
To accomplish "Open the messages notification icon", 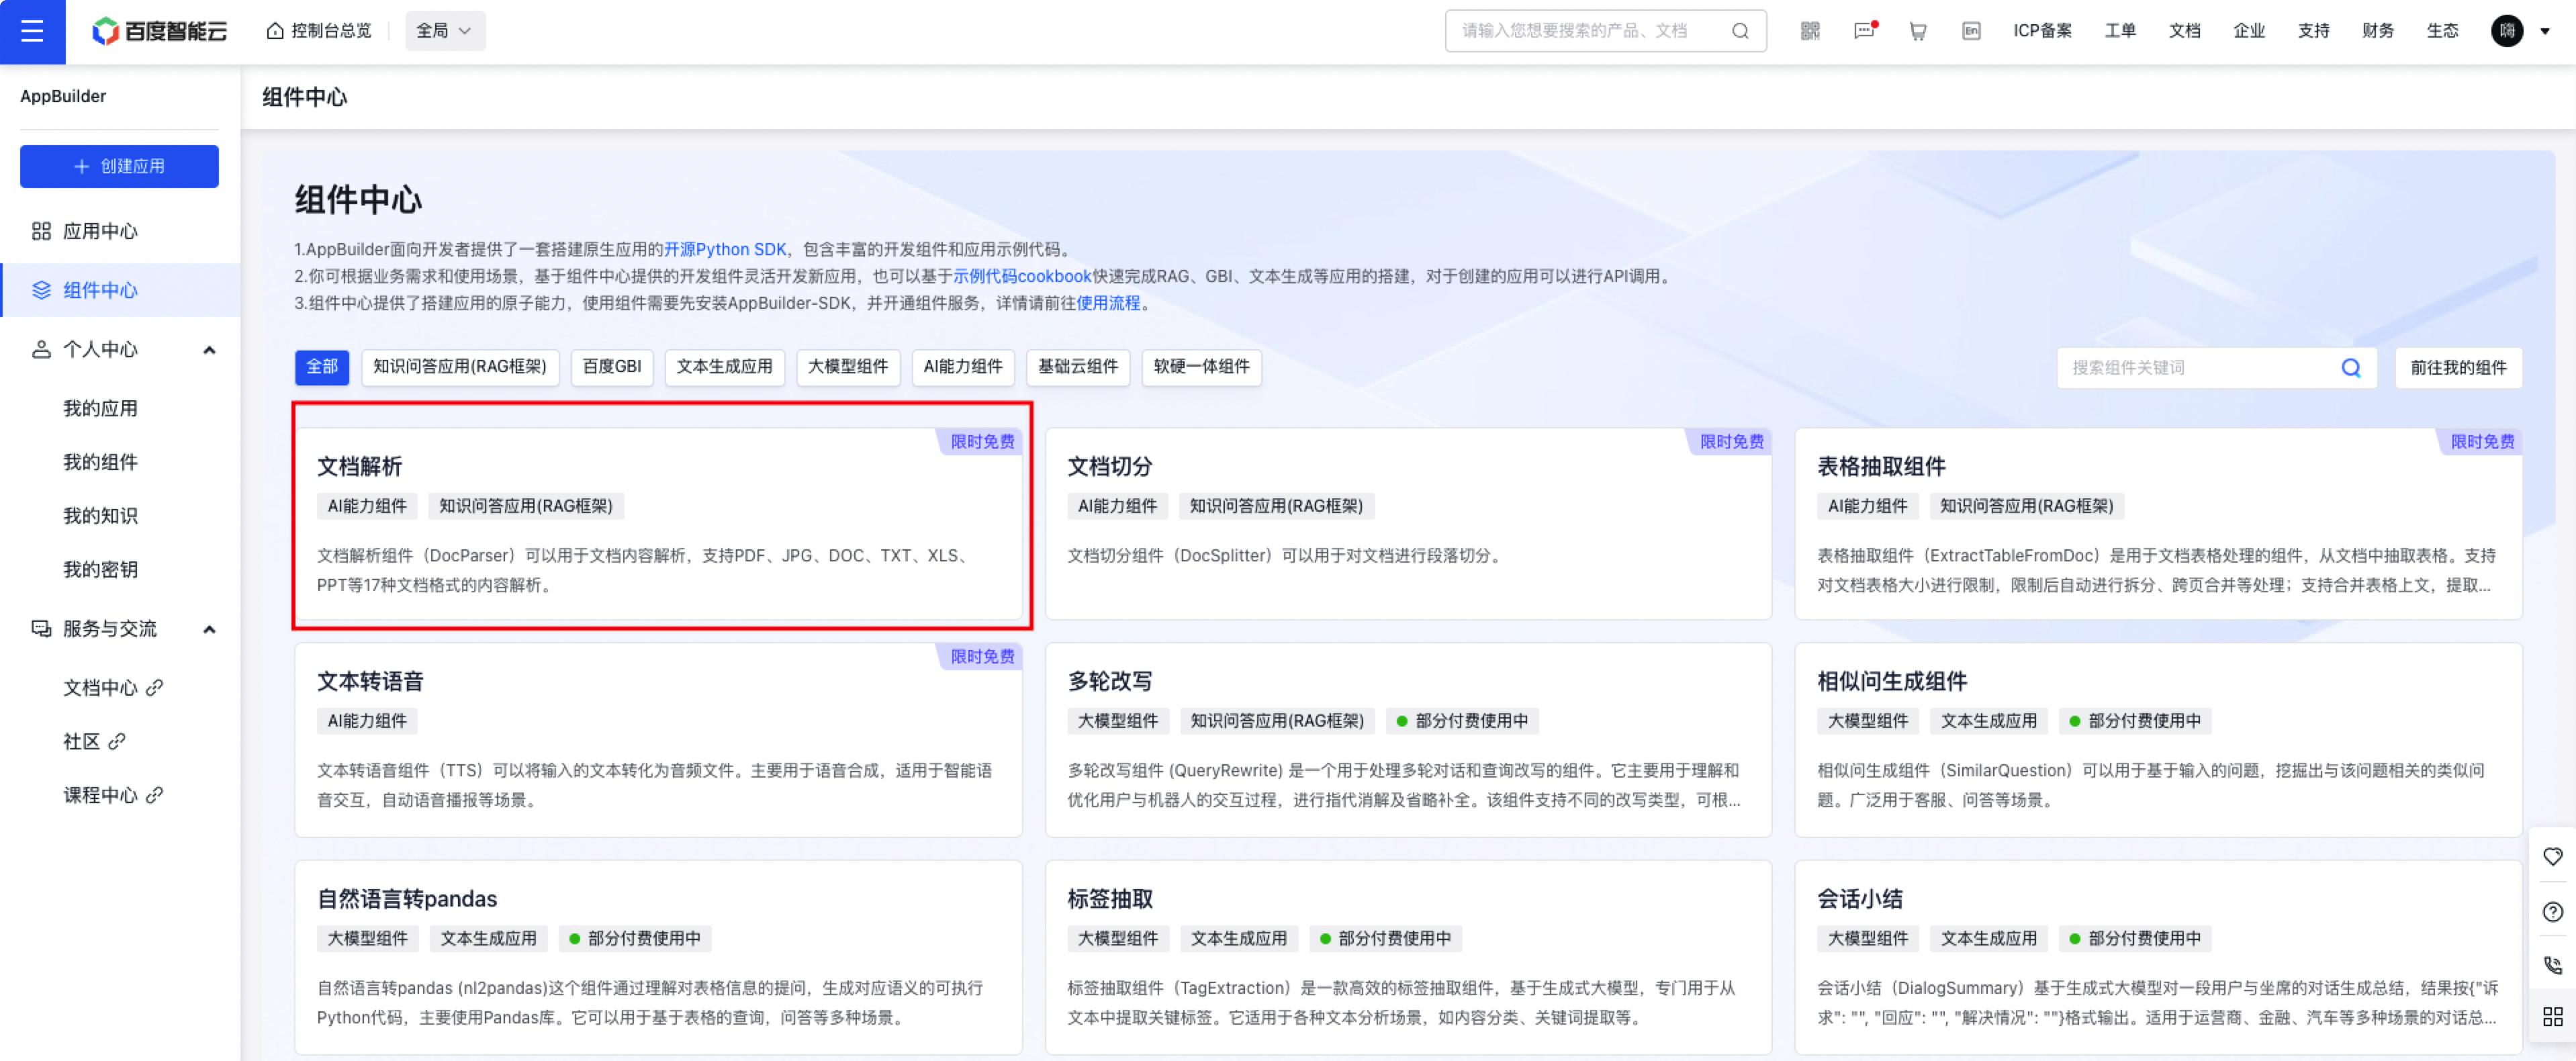I will 1865,31.
